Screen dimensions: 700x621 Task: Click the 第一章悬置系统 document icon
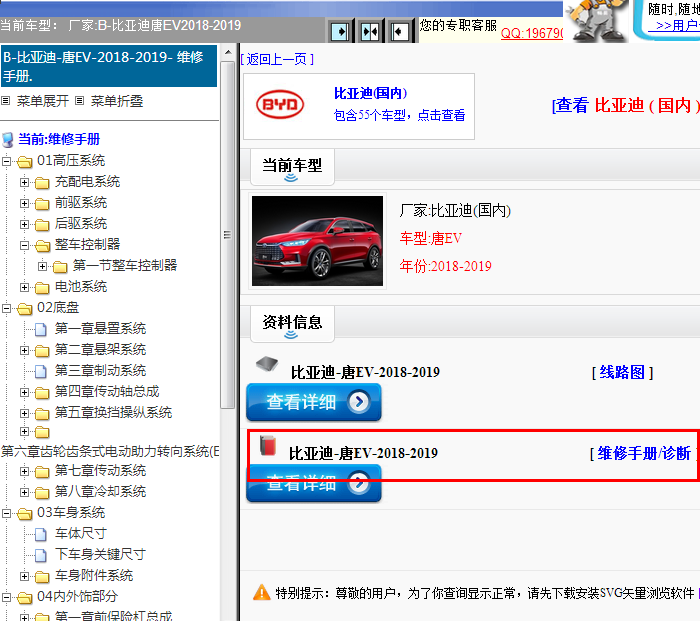[x=41, y=329]
